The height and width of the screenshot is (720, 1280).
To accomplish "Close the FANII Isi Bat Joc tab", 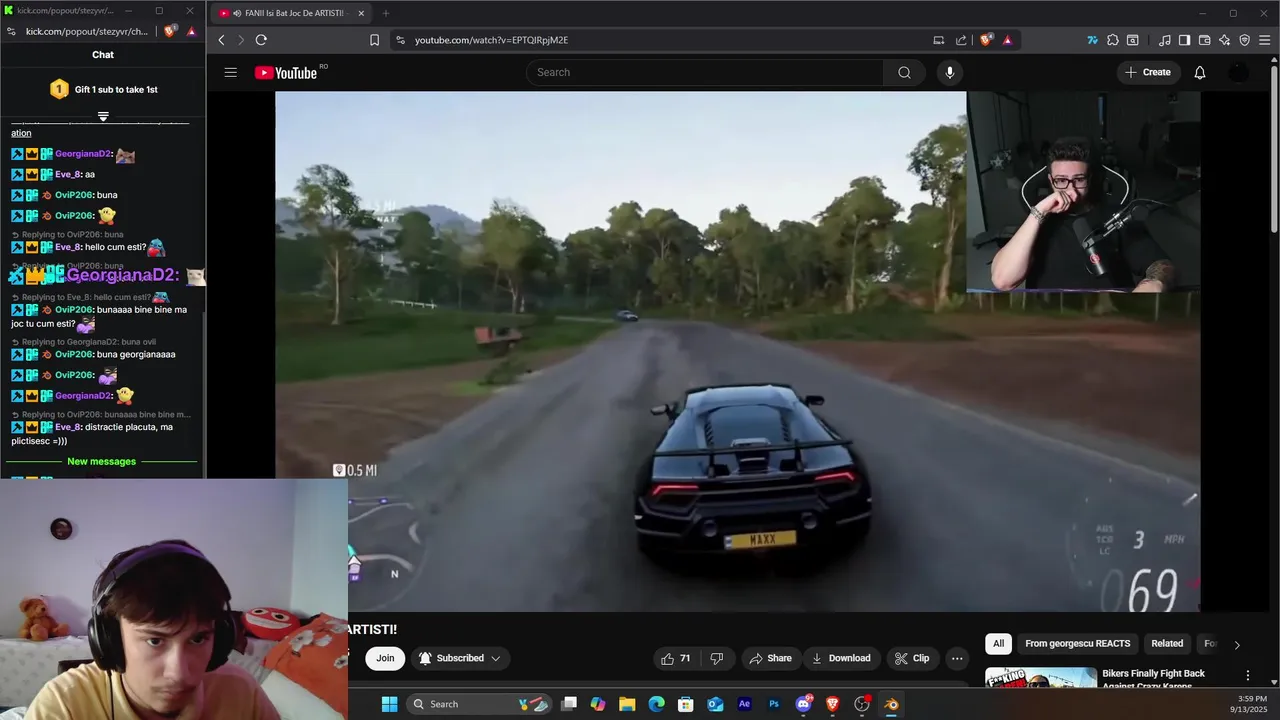I will pyautogui.click(x=361, y=13).
